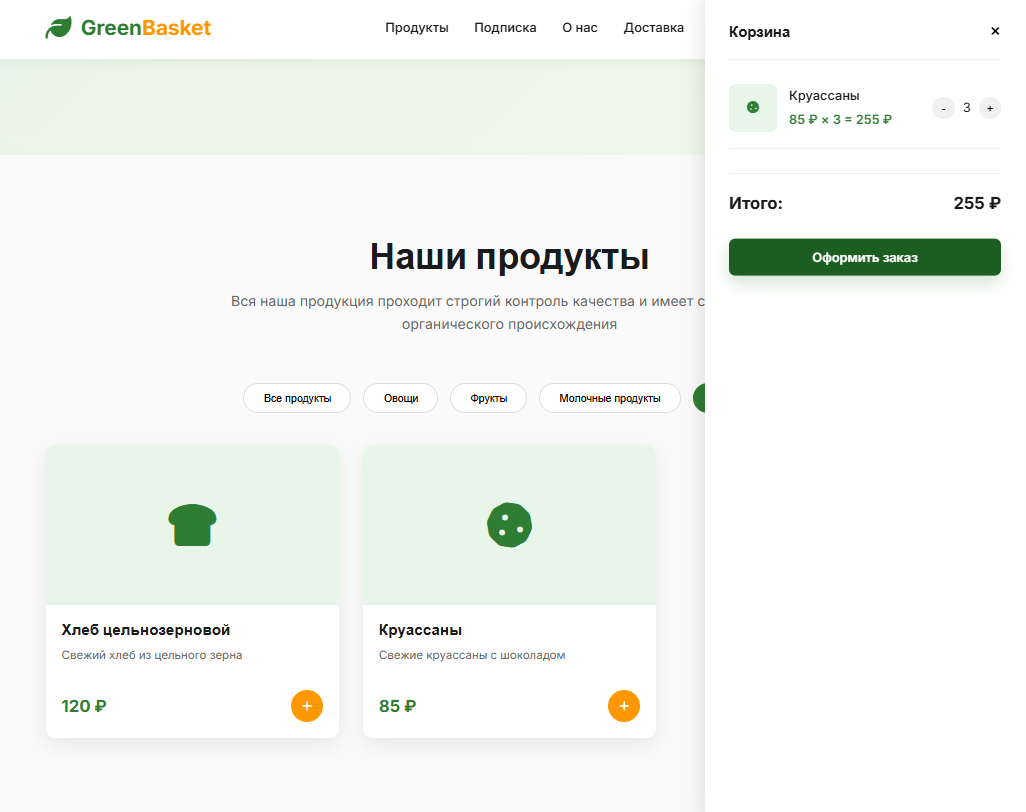Screen dimensions: 1026x812
Task: Open the Круассаны product card title
Action: point(420,630)
